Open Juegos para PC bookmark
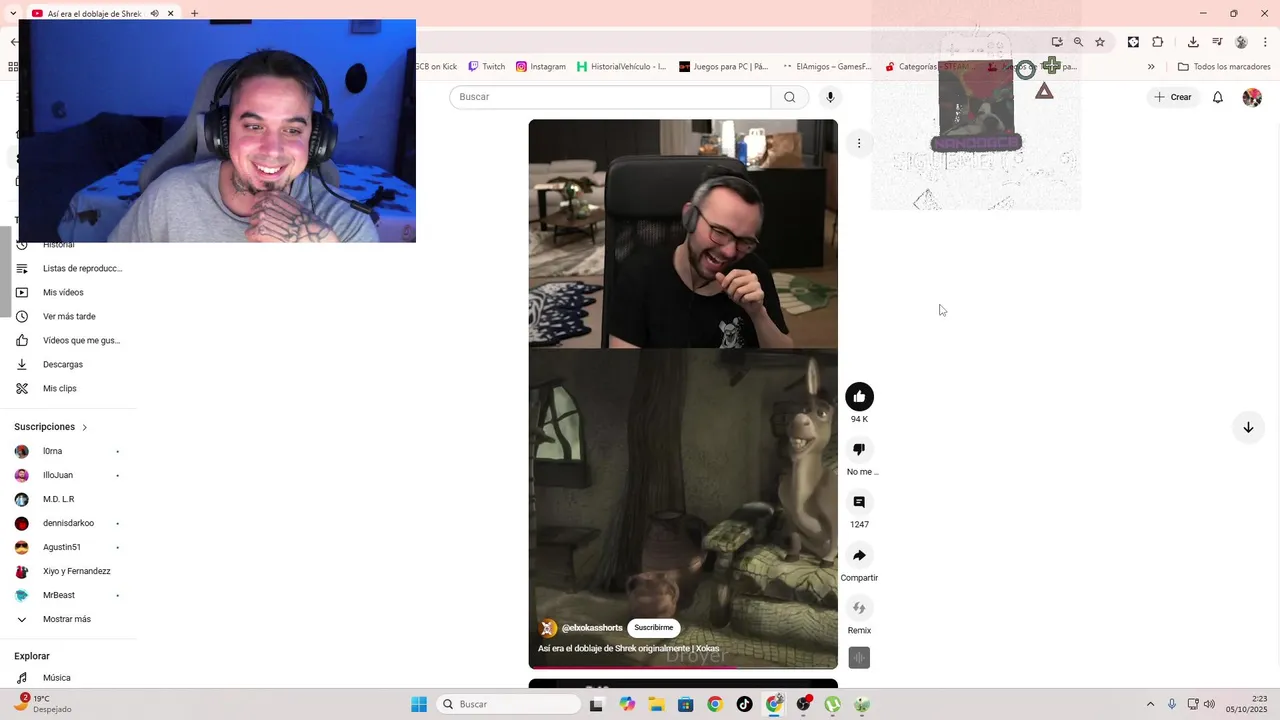 [724, 67]
